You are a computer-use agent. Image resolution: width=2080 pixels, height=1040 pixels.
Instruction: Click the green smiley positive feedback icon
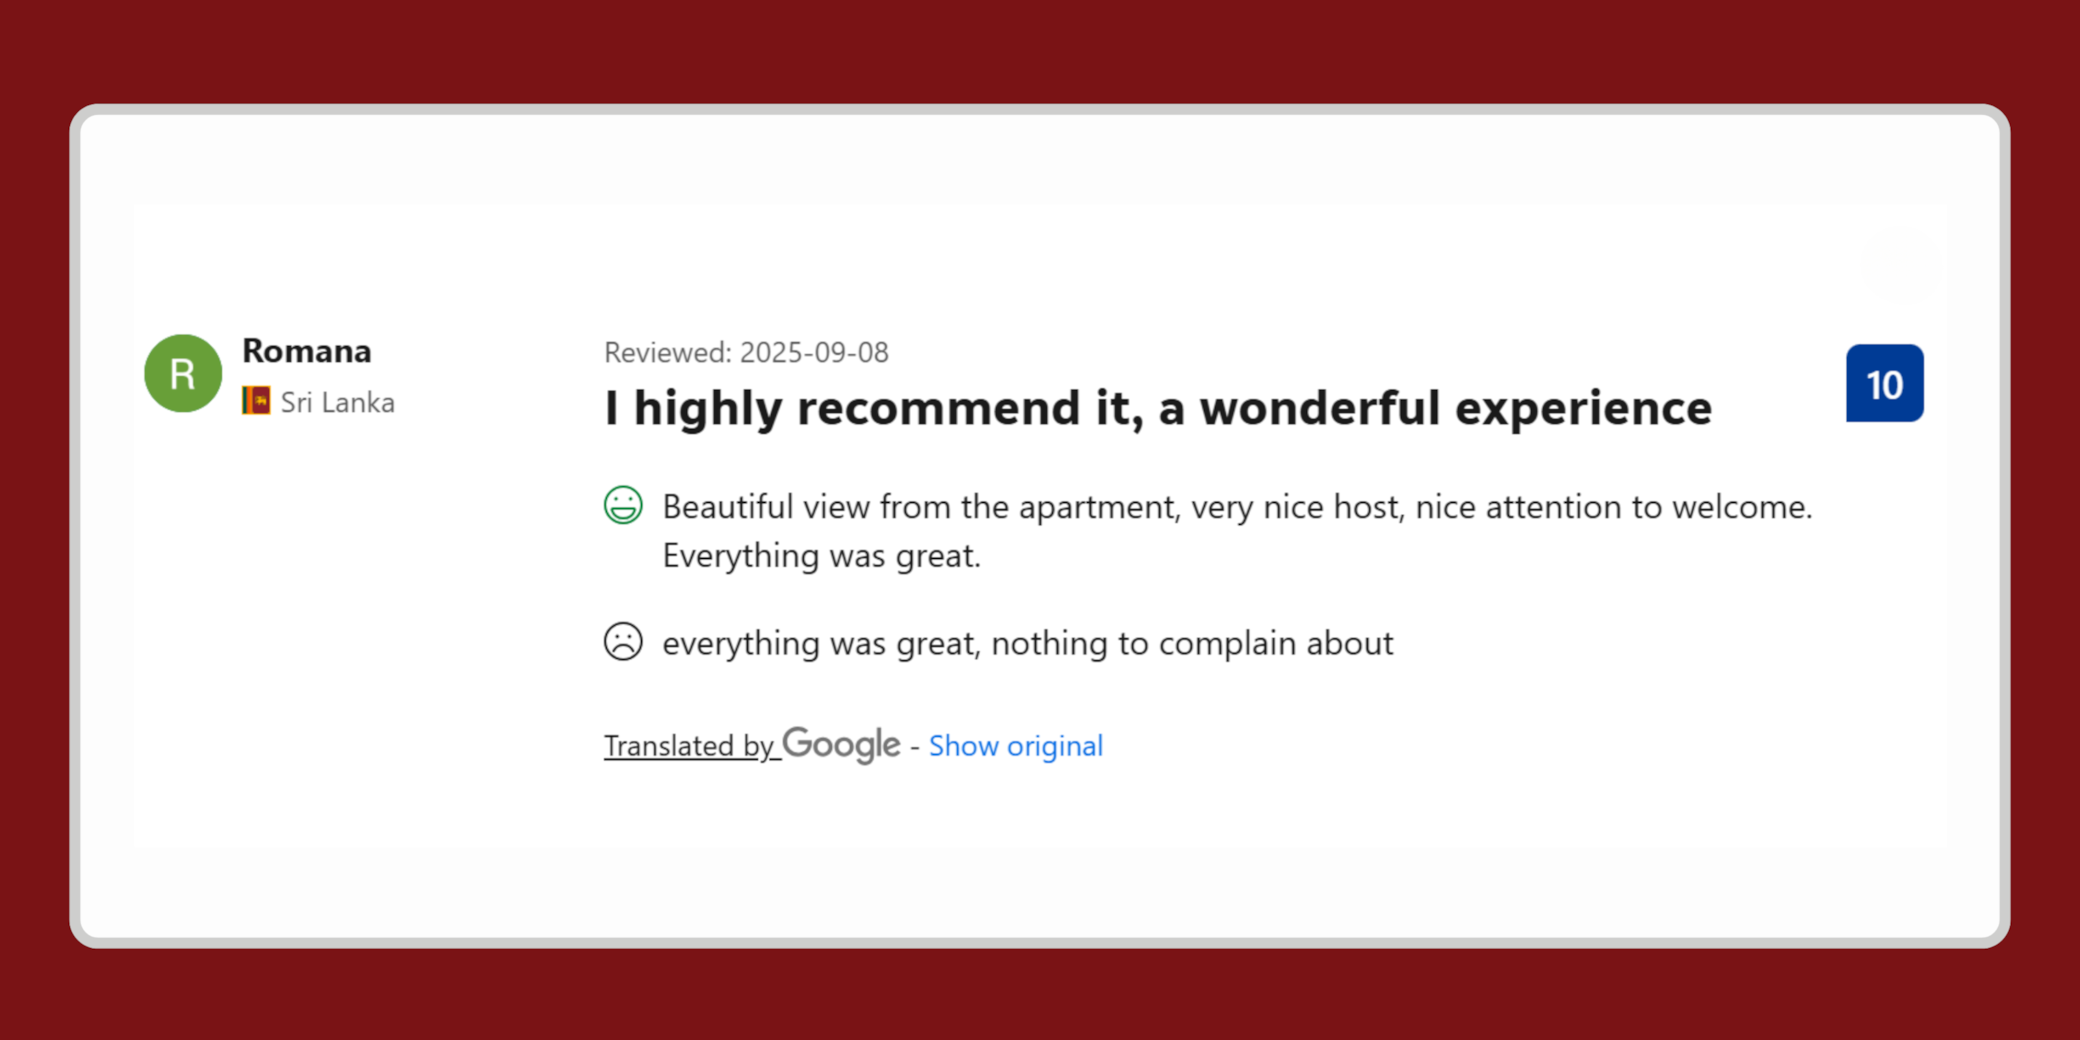623,505
